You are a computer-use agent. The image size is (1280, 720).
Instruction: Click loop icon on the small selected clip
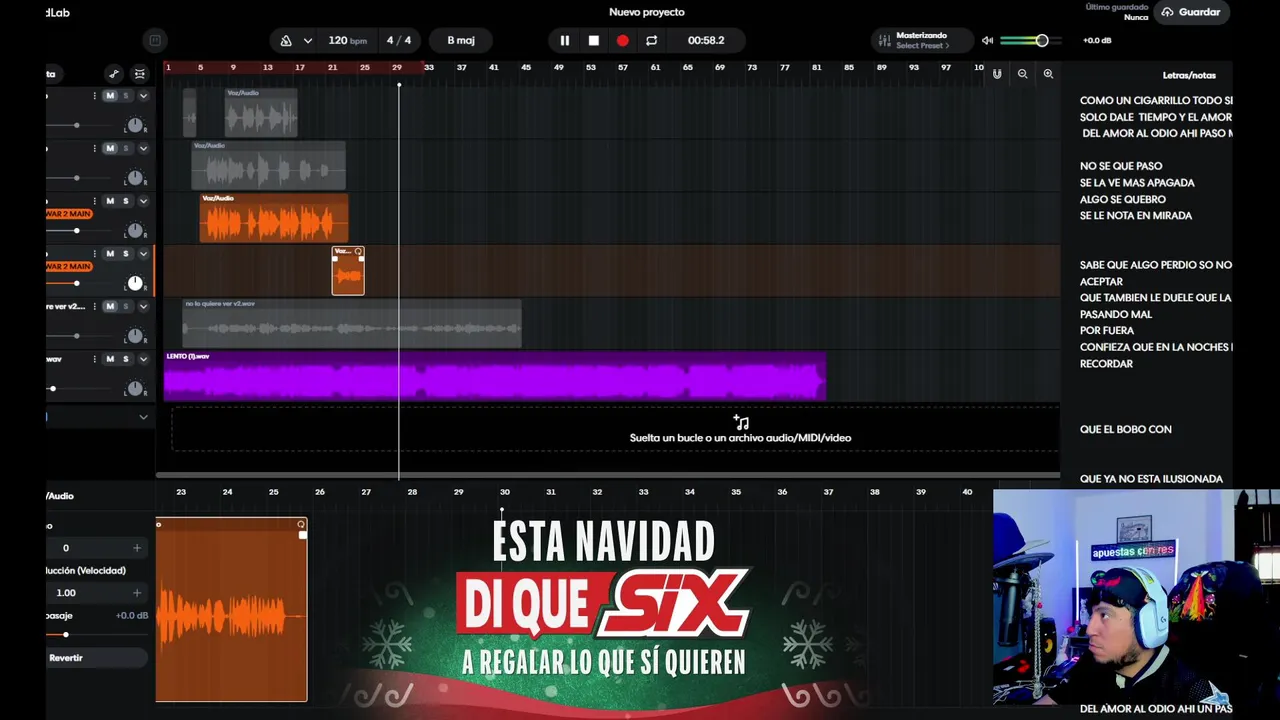(359, 251)
